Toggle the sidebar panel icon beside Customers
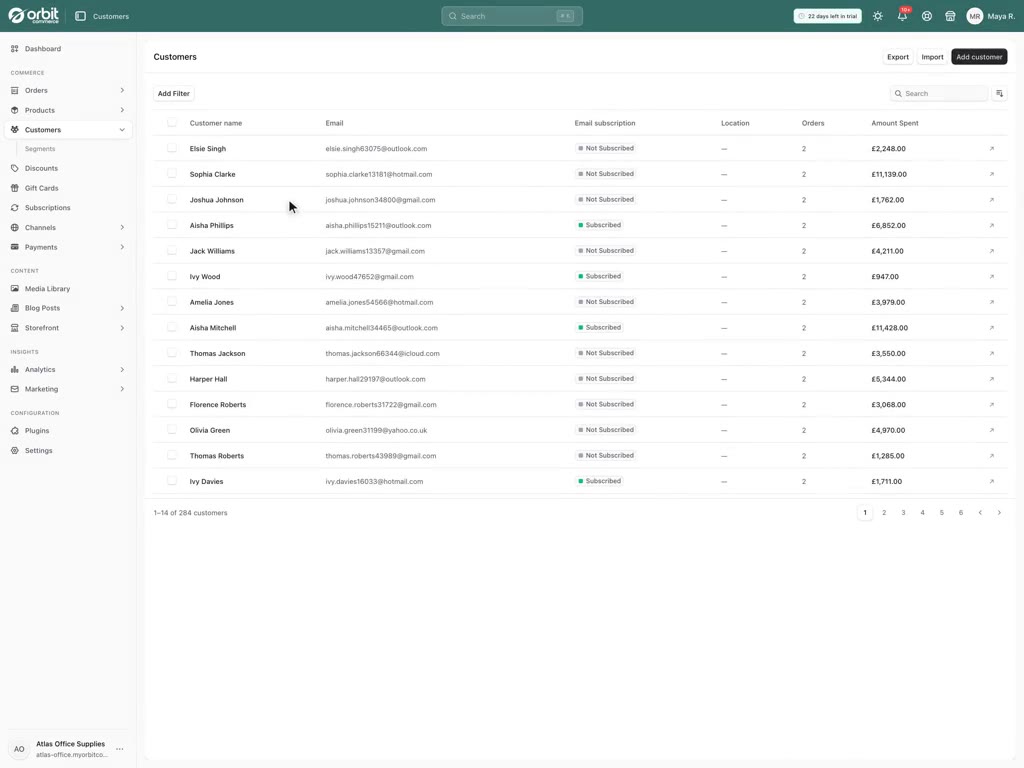 [x=80, y=16]
